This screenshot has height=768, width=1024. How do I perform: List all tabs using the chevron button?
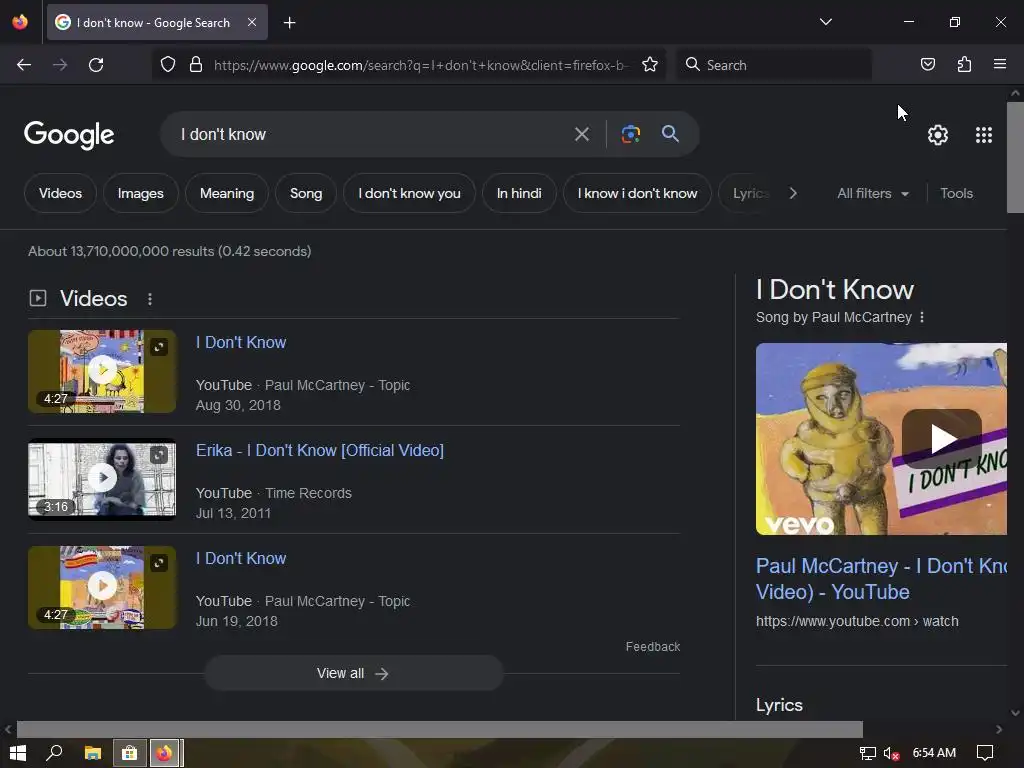[x=825, y=22]
